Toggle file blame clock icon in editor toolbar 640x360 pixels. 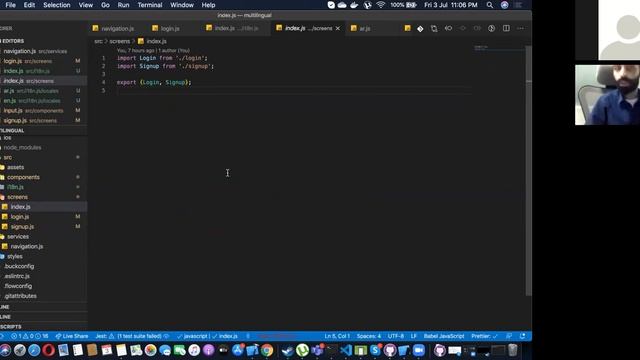[x=491, y=29]
